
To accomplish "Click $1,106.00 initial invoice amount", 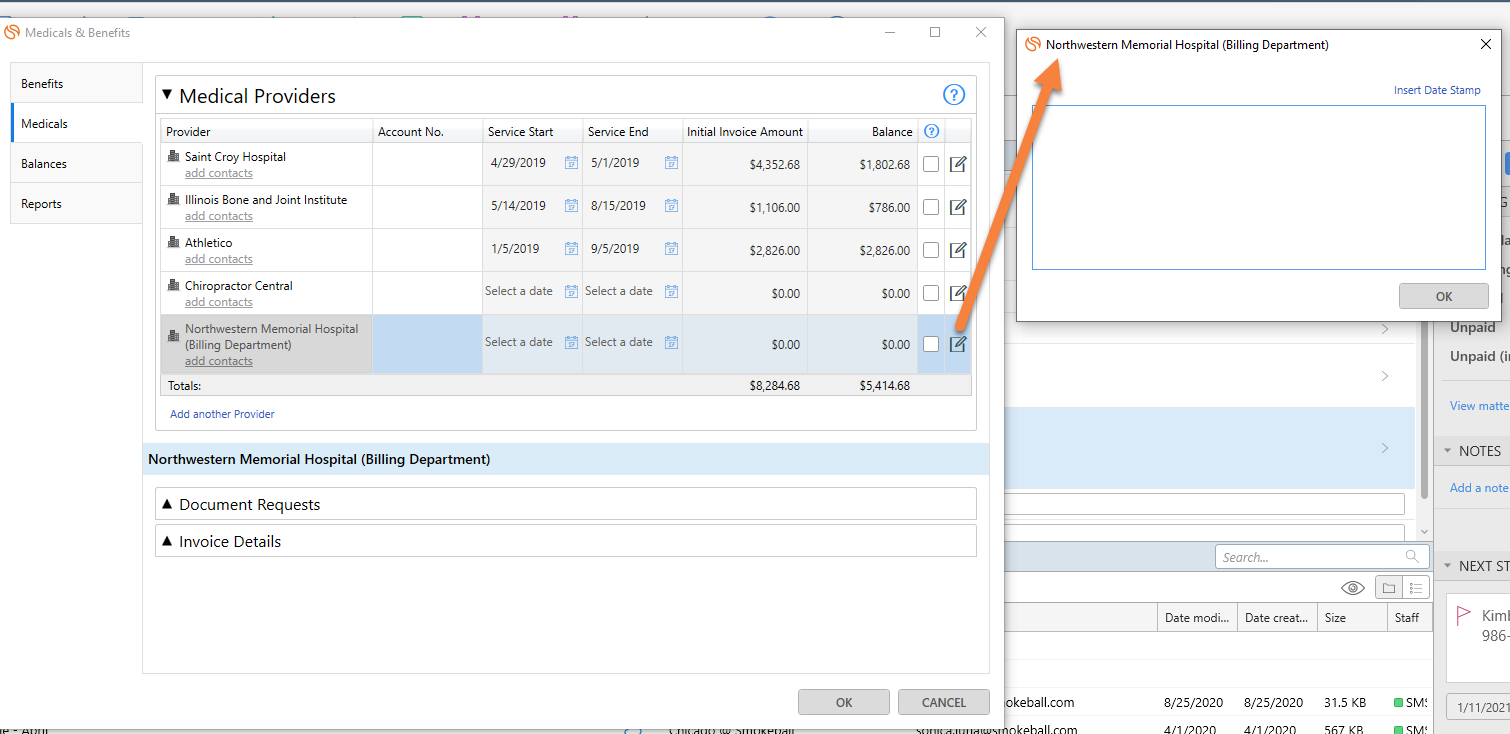I will click(774, 208).
